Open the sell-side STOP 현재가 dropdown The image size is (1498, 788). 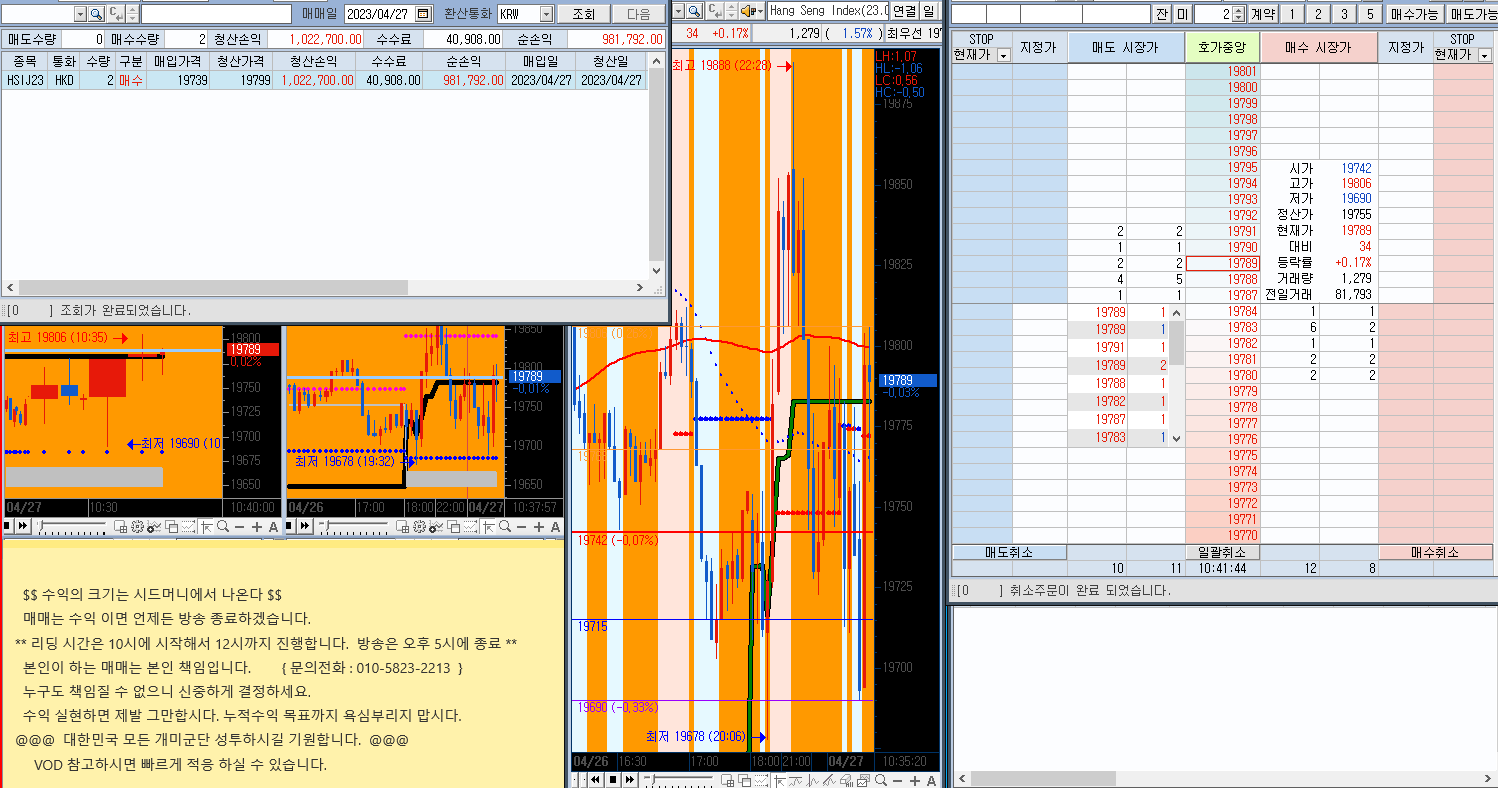pyautogui.click(x=1004, y=55)
